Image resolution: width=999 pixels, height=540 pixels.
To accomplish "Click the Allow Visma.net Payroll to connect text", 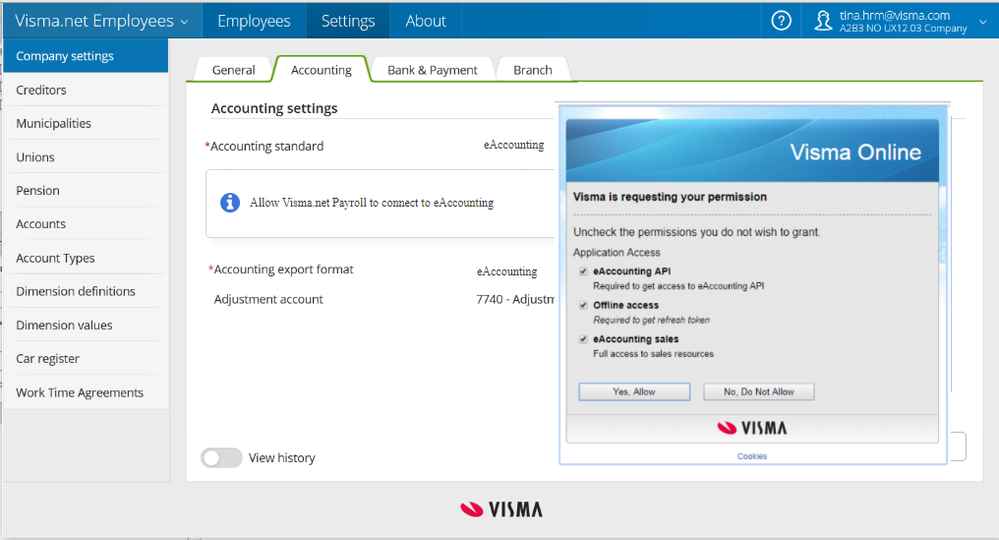I will [371, 202].
